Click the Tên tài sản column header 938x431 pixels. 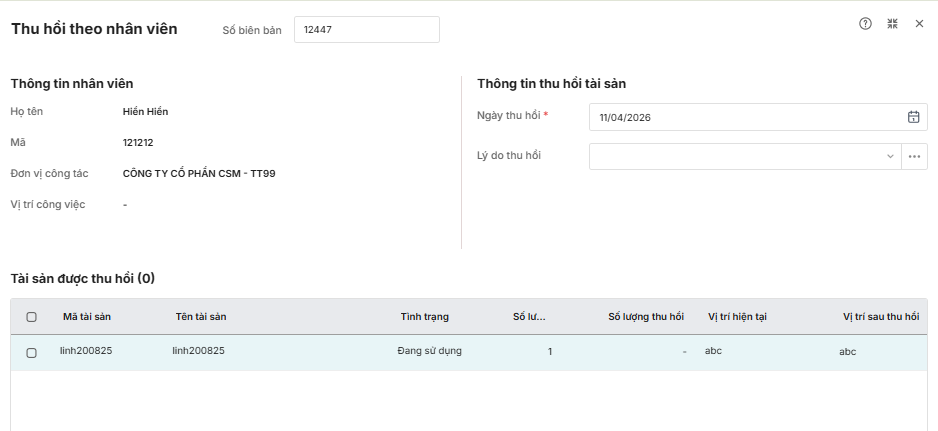(201, 317)
